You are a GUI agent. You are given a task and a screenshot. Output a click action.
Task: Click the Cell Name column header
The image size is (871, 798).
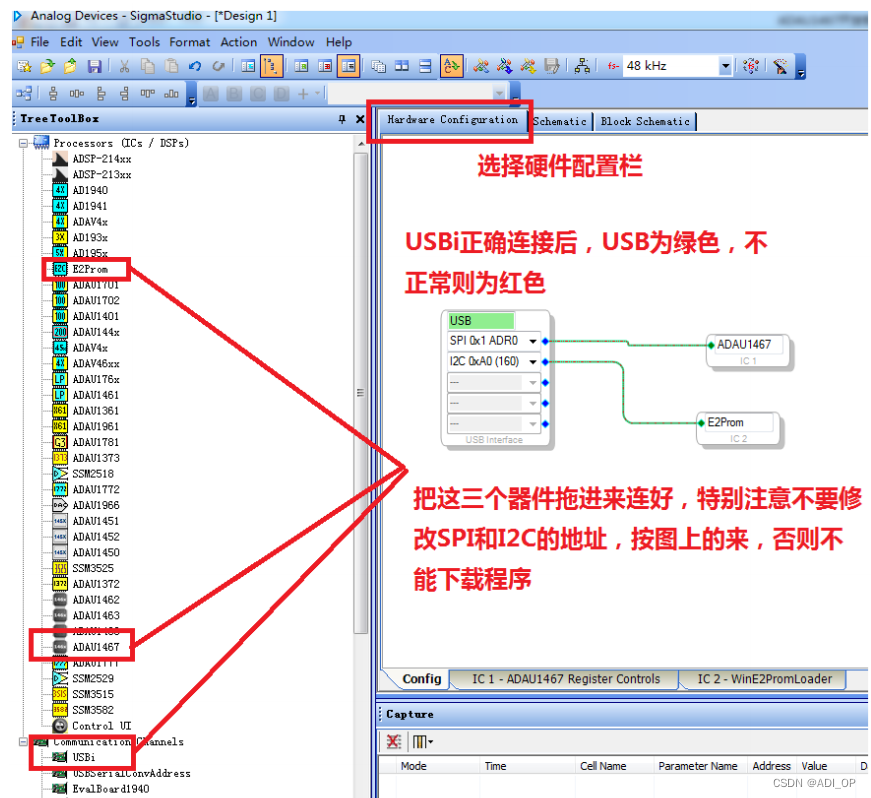(x=603, y=766)
